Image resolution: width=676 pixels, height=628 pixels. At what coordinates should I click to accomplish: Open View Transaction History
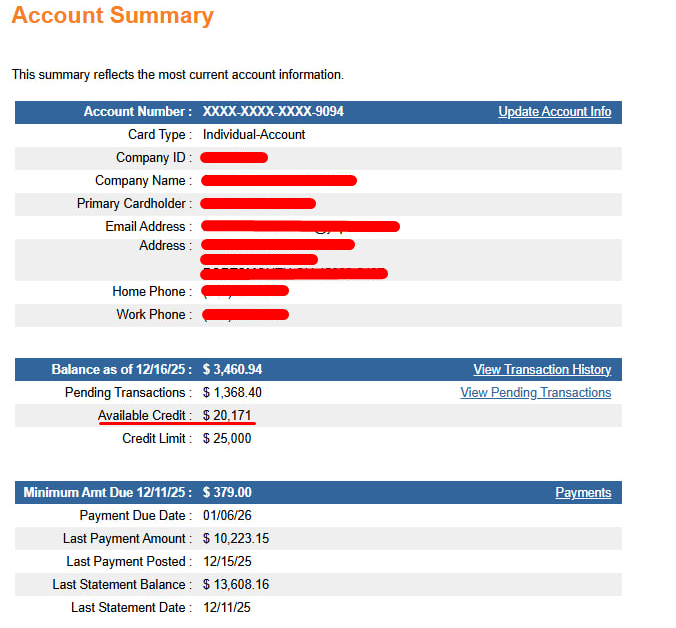pyautogui.click(x=541, y=370)
